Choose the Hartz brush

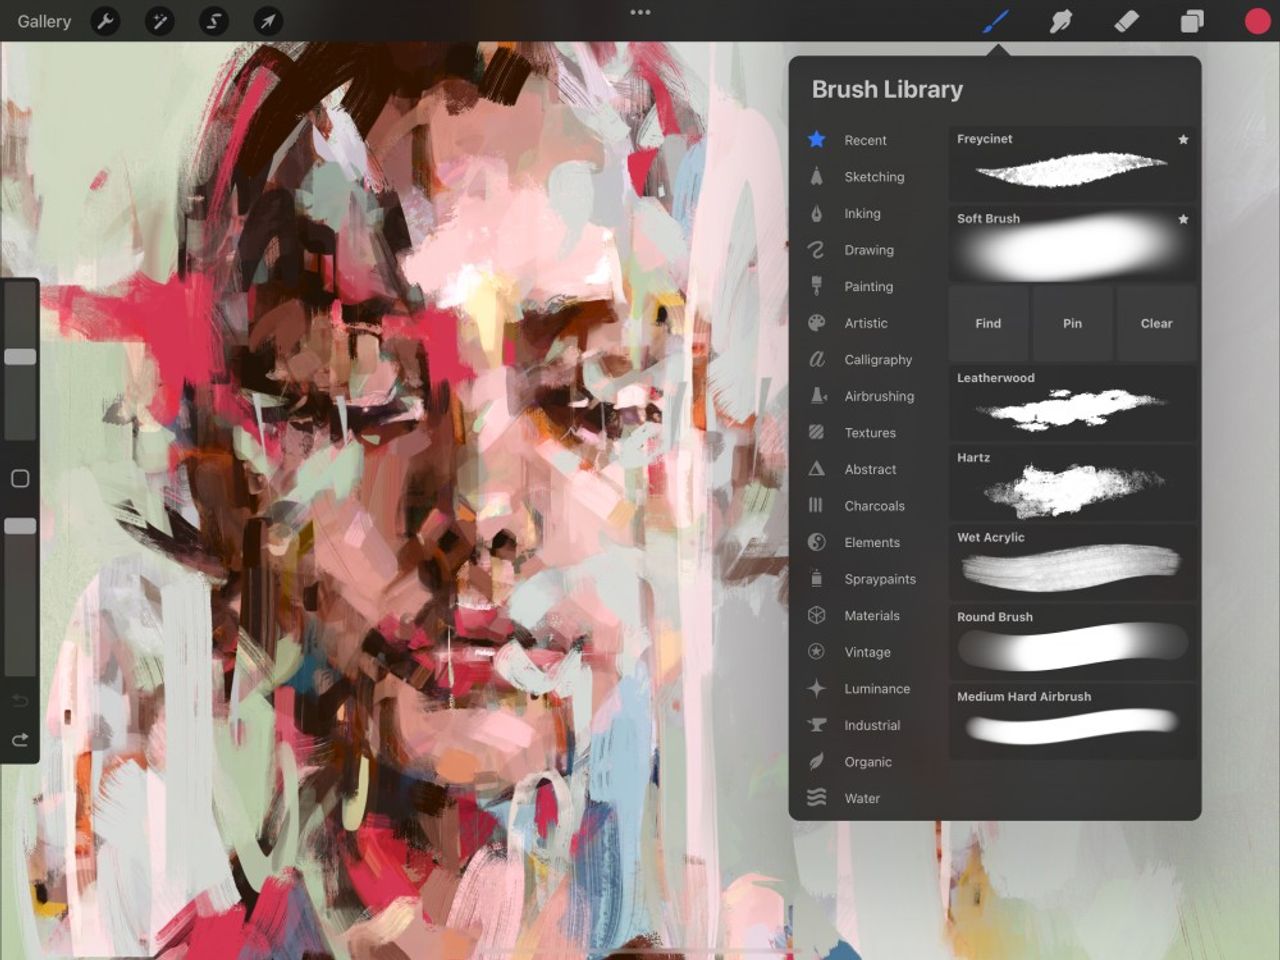(x=1072, y=483)
